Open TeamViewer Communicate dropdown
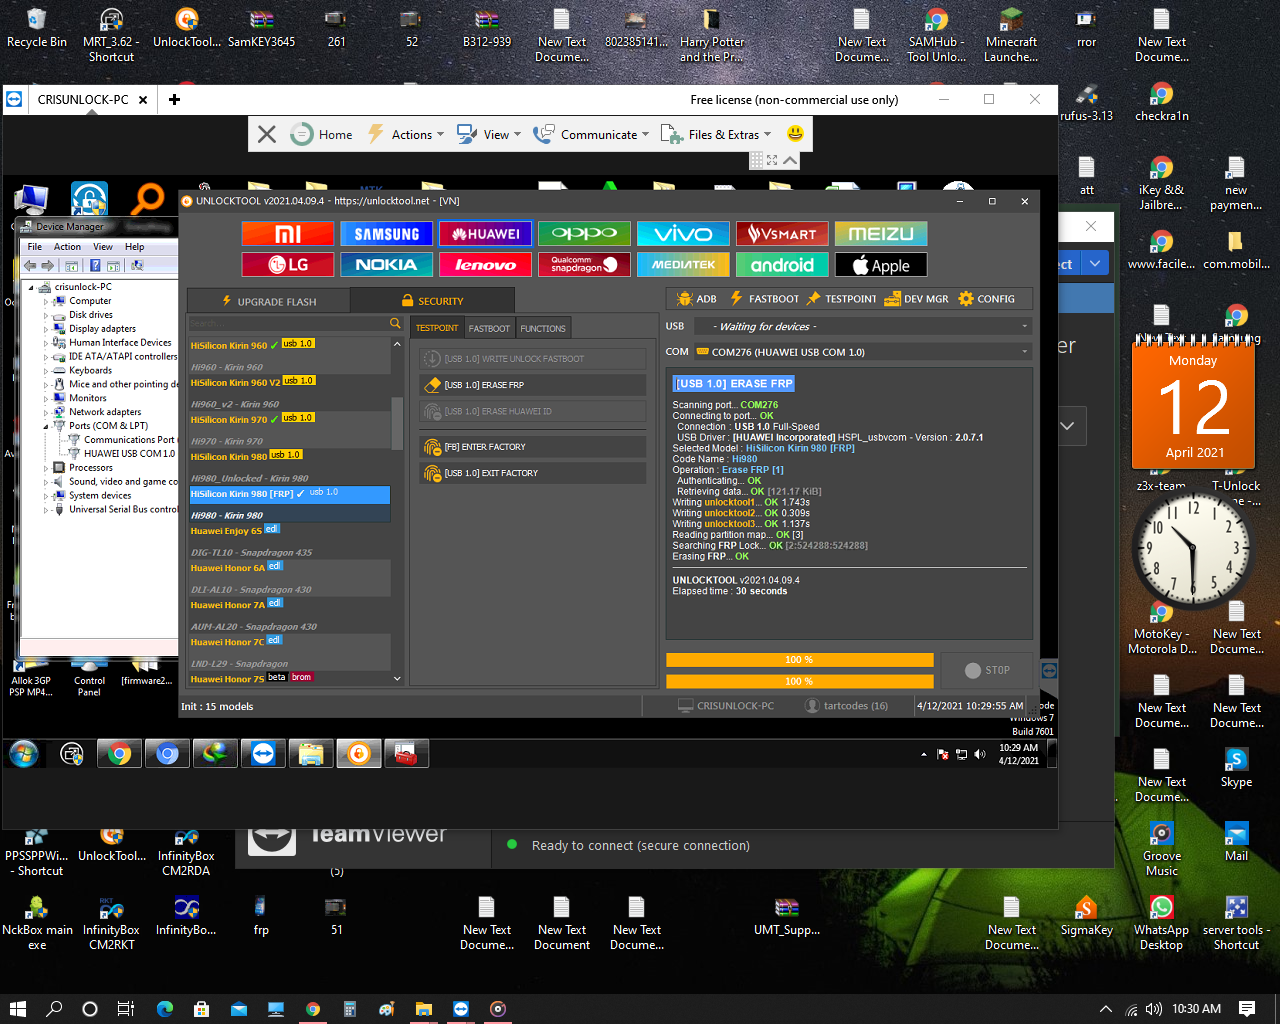This screenshot has height=1024, width=1280. pyautogui.click(x=591, y=134)
